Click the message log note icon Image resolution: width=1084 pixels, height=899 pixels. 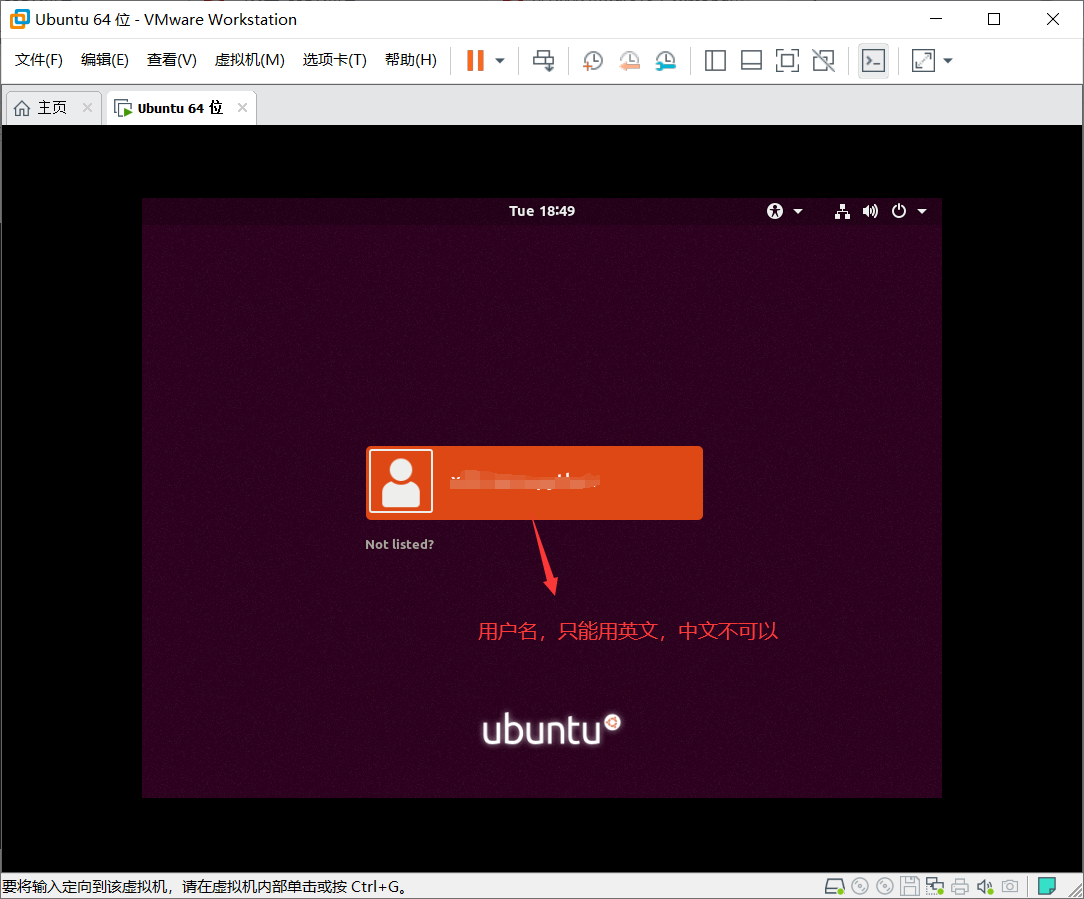point(1047,886)
